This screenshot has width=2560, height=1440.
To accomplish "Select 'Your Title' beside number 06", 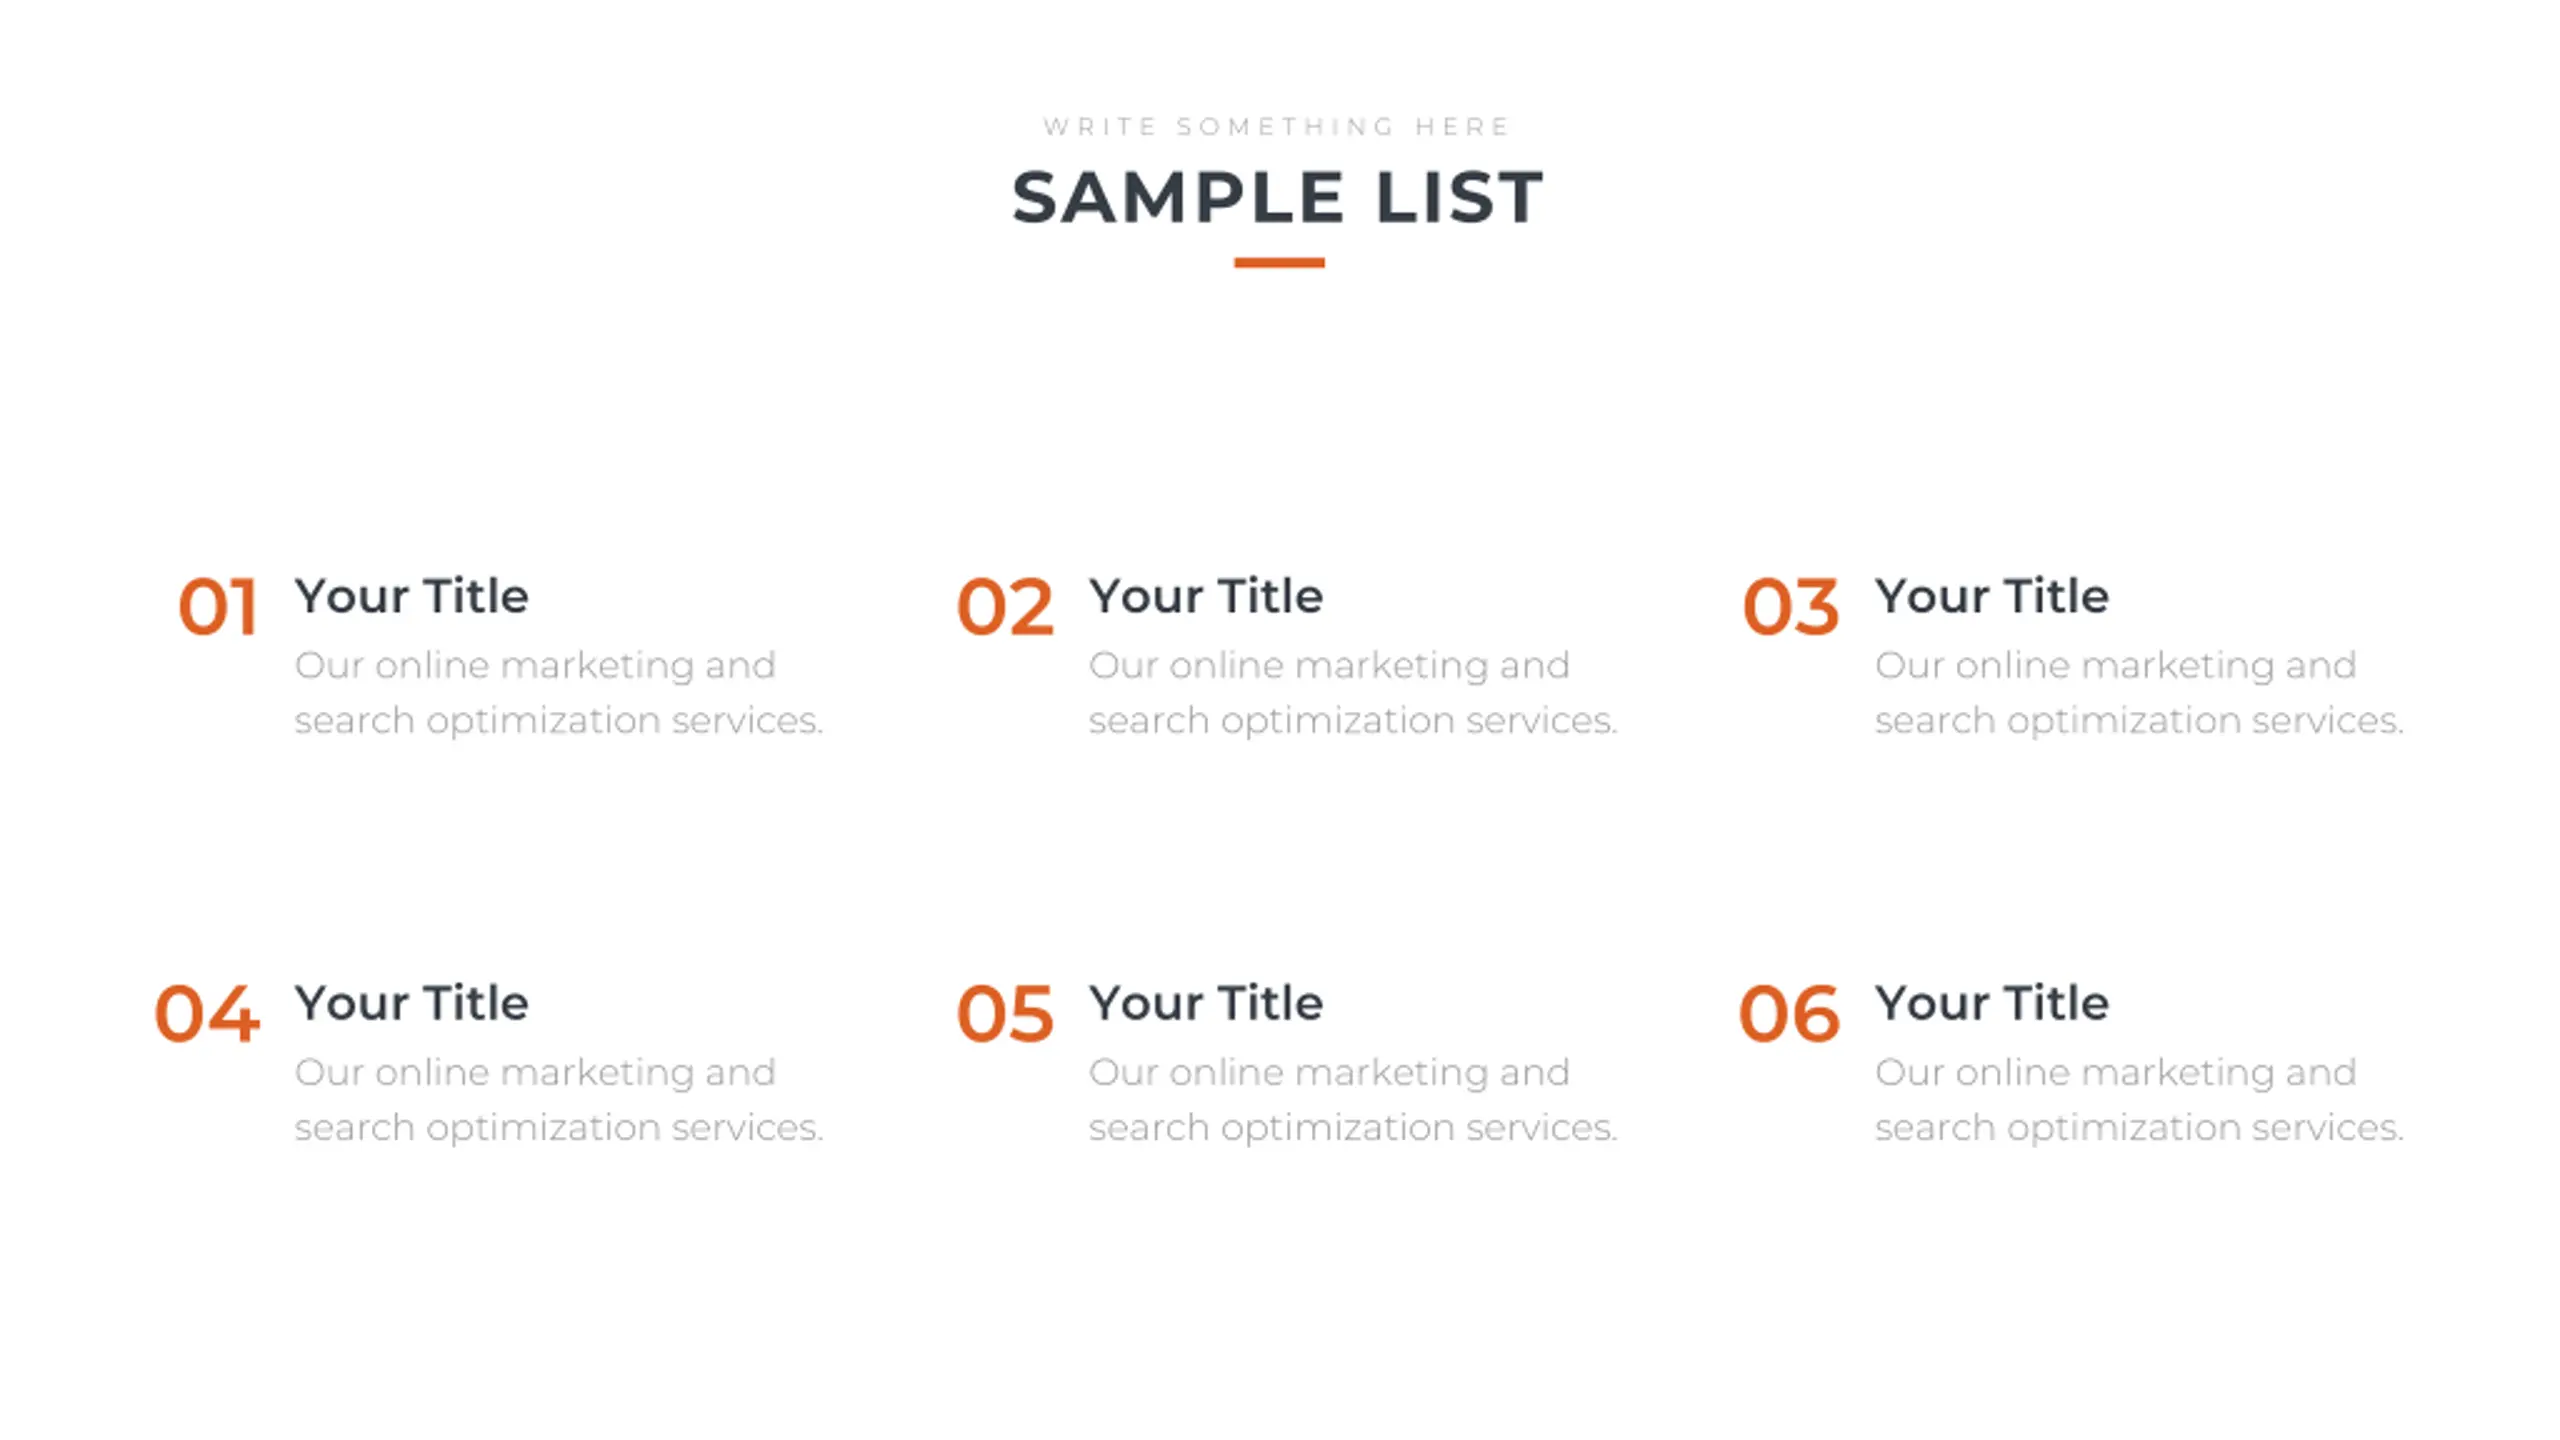I will coord(1992,1003).
